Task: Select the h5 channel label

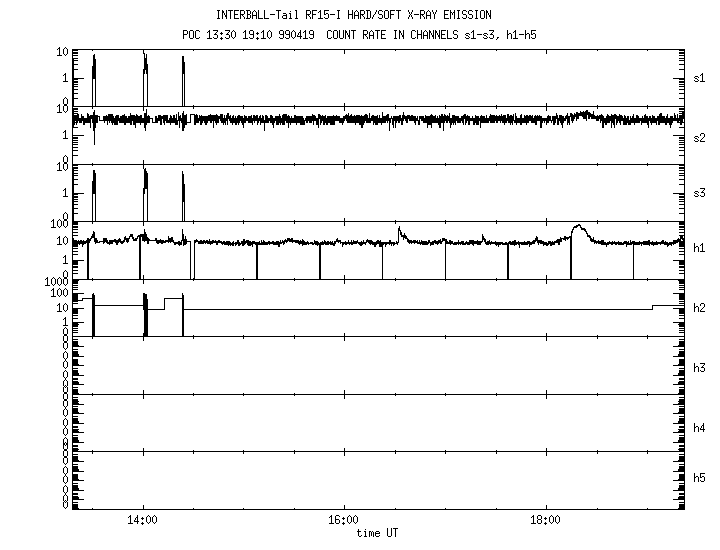Action: pos(700,478)
